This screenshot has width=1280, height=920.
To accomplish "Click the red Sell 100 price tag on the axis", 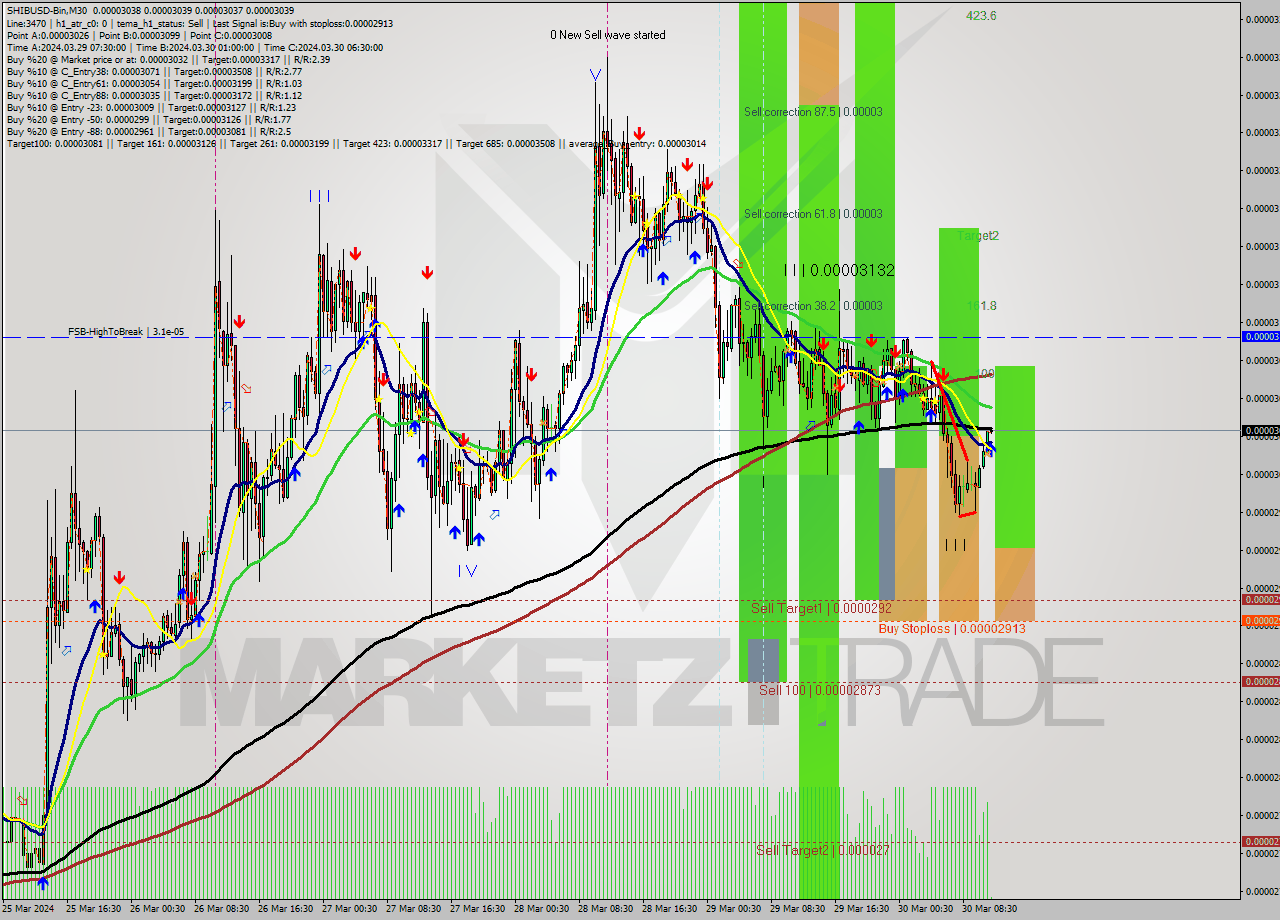I will click(1260, 682).
